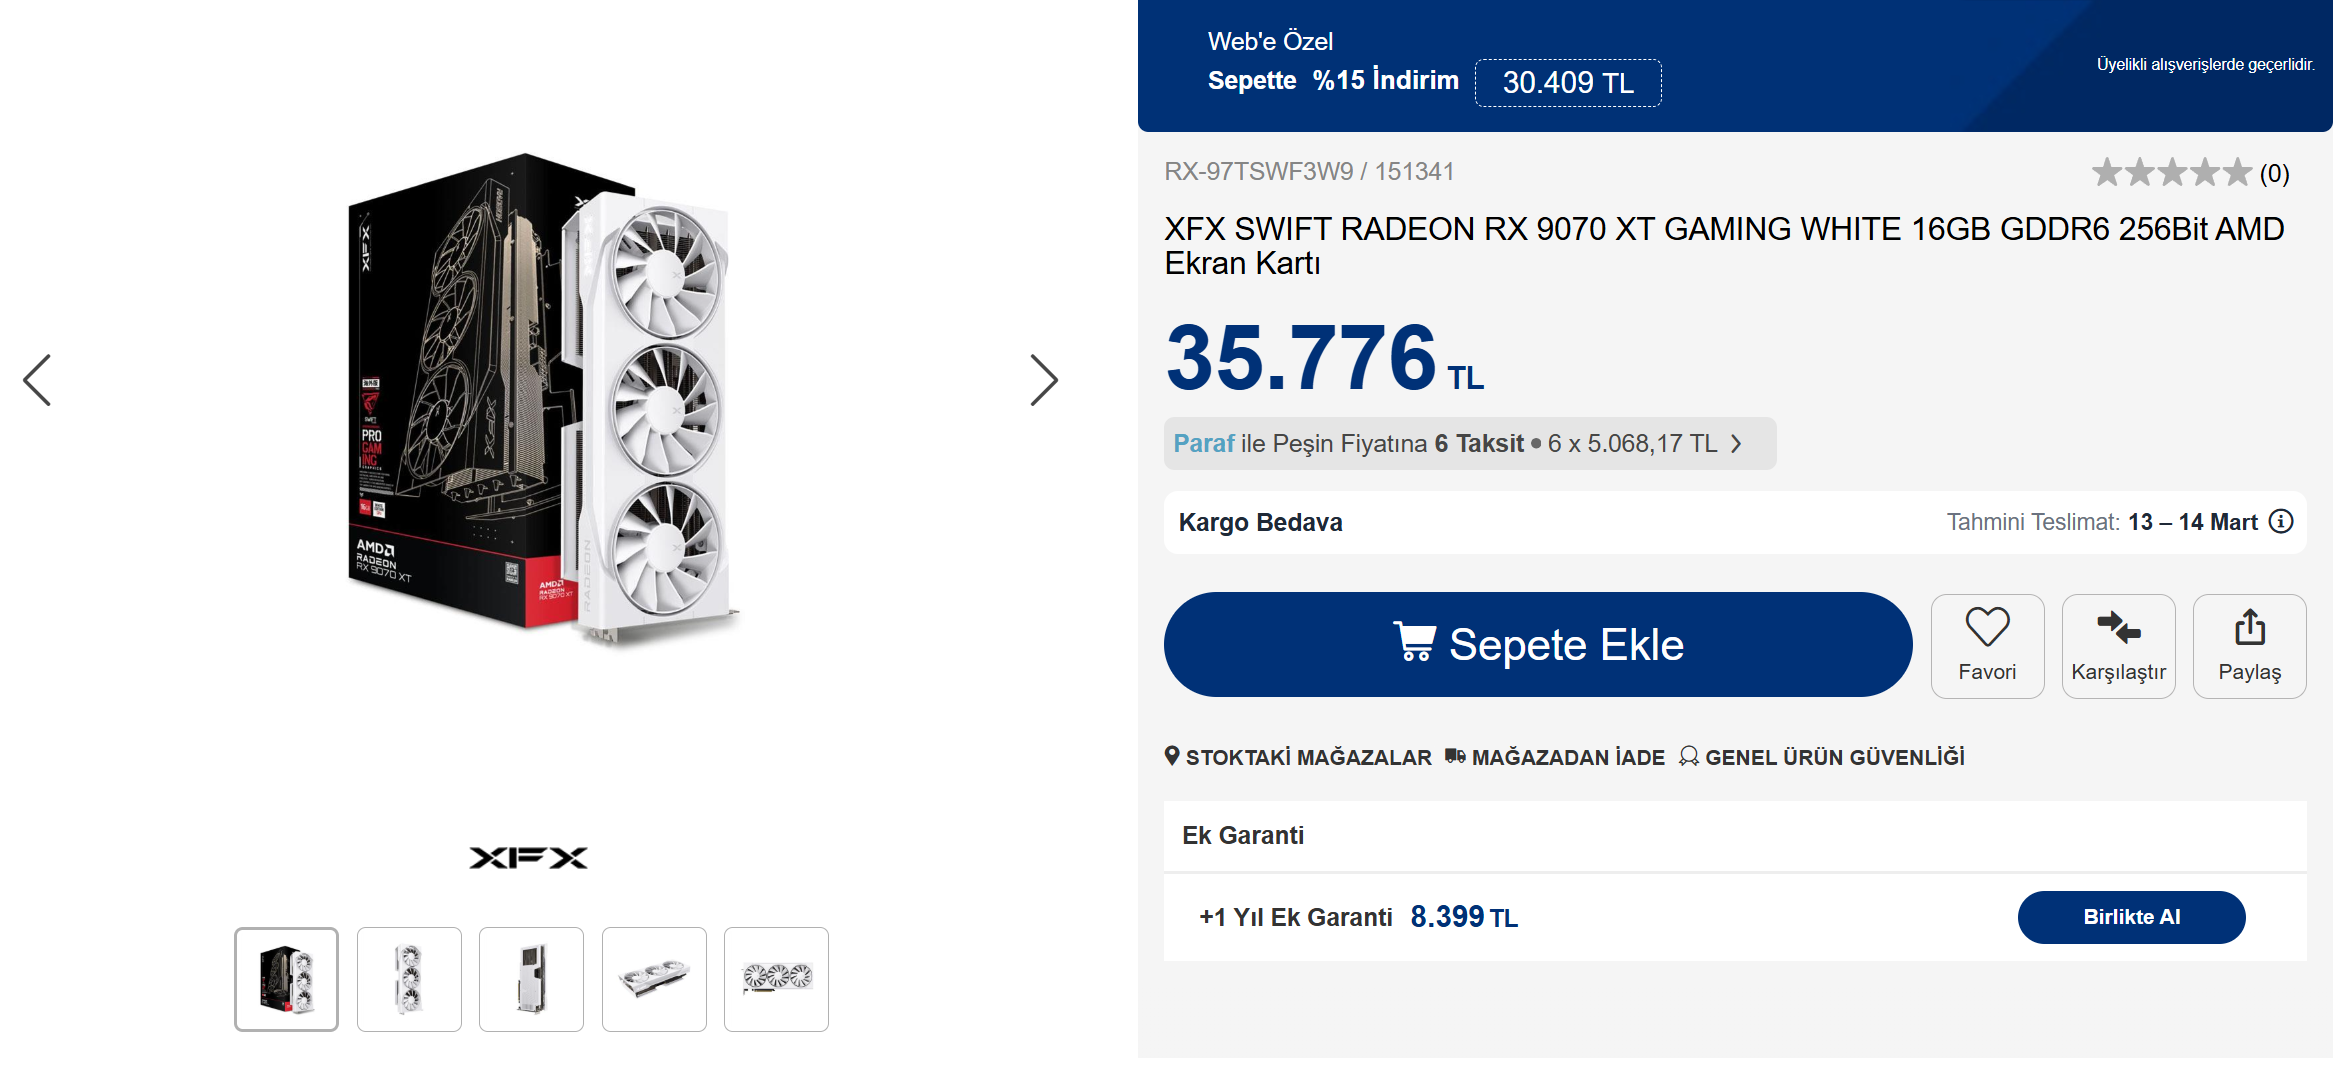2342x1075 pixels.
Task: Open the Stoktaki Mağazalar link
Action: pos(1298,757)
